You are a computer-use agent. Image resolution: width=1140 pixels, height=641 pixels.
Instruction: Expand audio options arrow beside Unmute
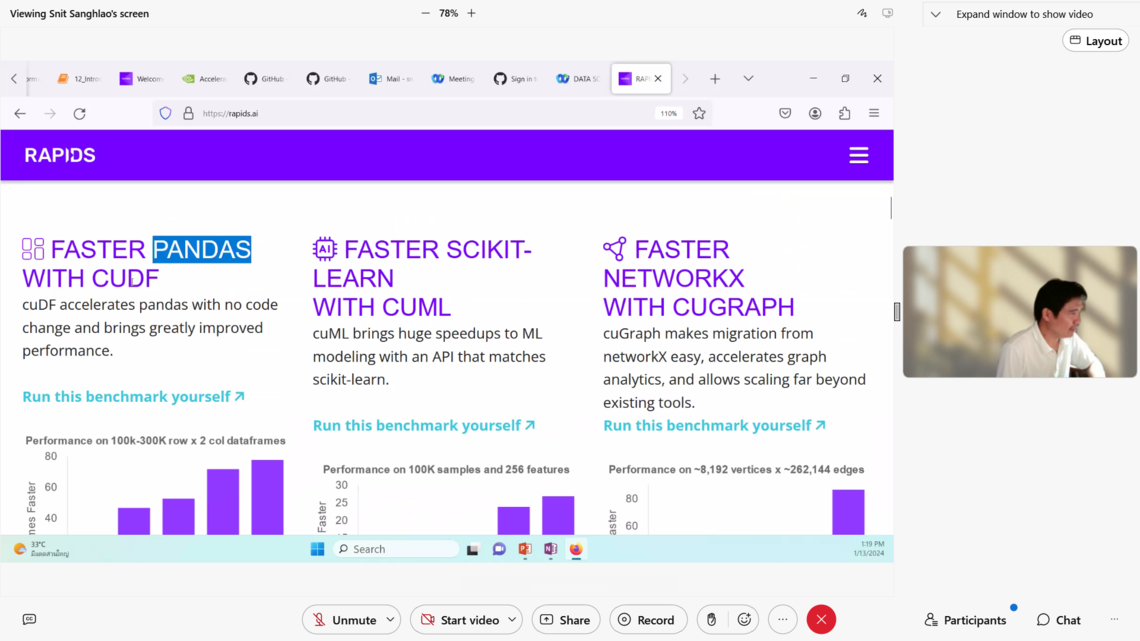[x=390, y=620]
